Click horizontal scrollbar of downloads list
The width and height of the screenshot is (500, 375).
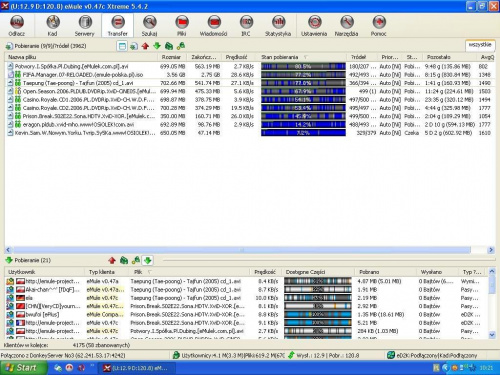242,250
